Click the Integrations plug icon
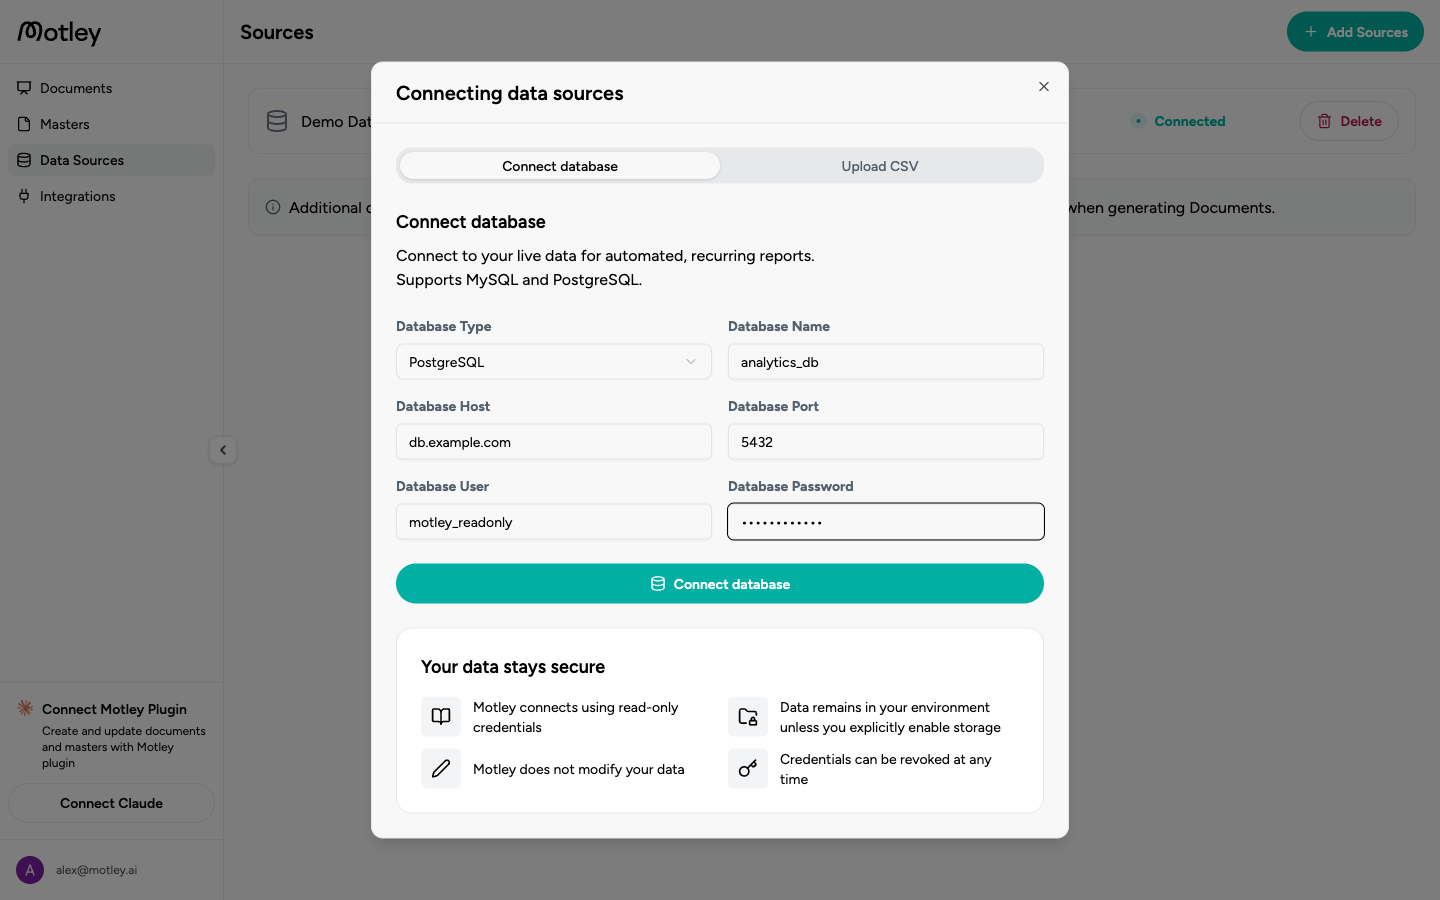Viewport: 1440px width, 900px height. (24, 196)
